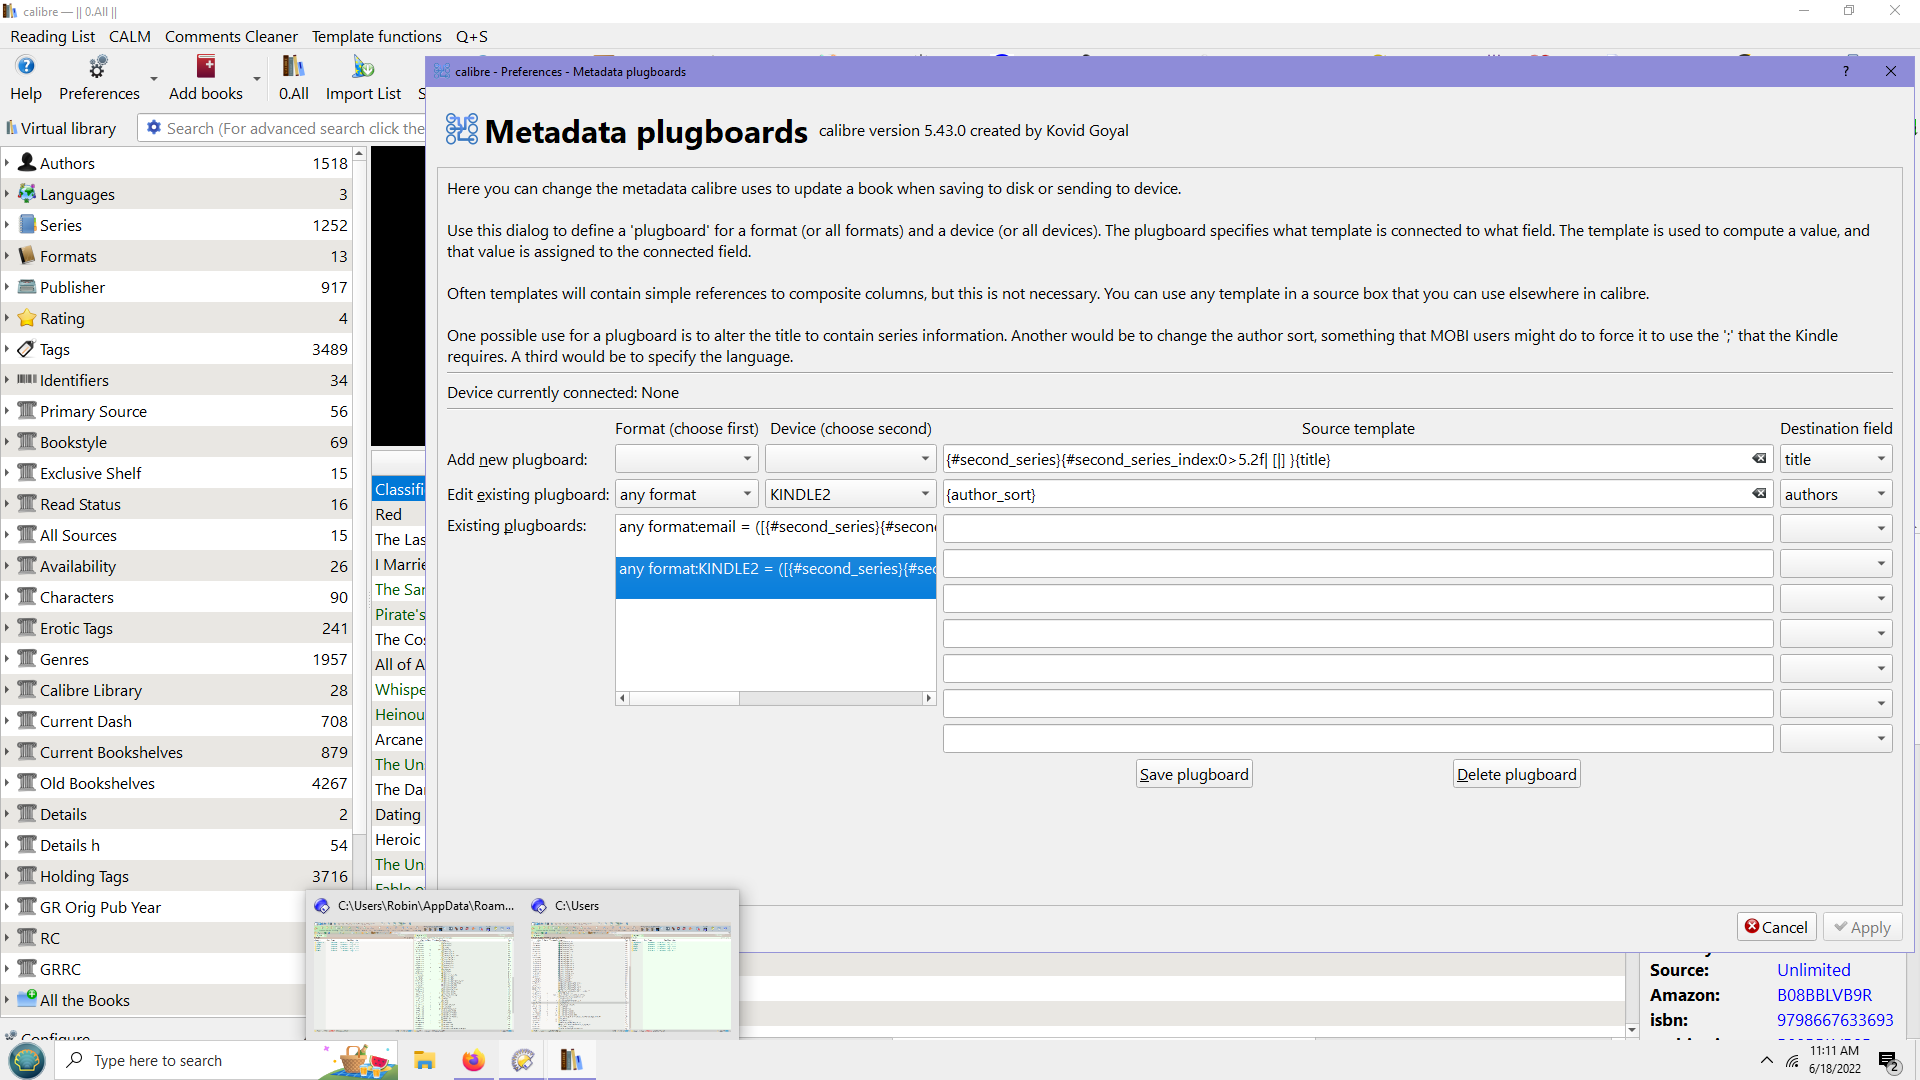Click the isbn 9798667633693 link
The image size is (1920, 1080).
point(1835,1020)
